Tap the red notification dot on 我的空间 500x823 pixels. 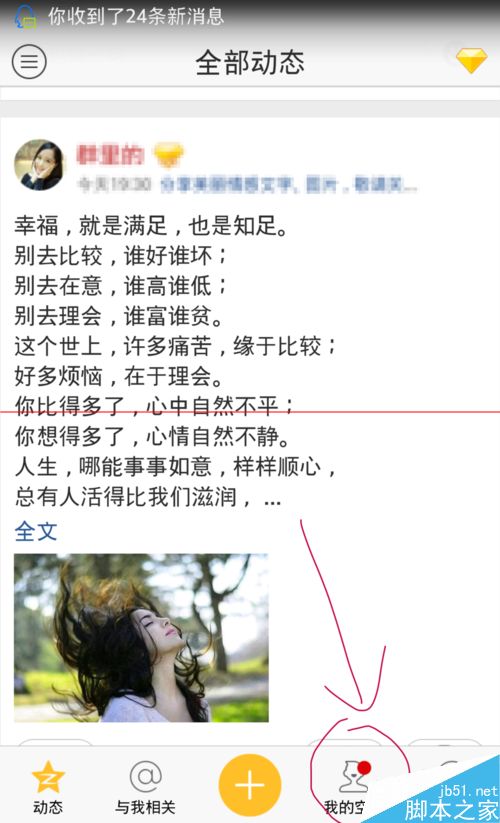click(x=364, y=768)
